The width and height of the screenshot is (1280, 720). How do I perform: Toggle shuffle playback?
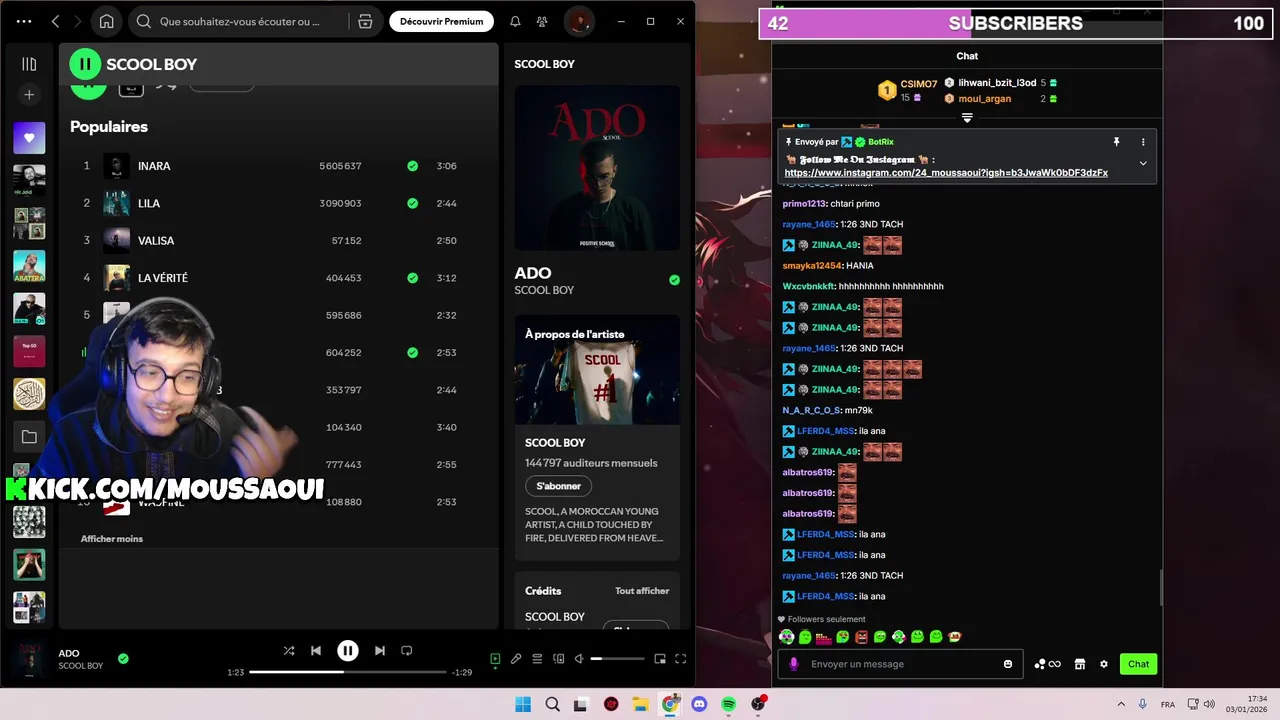pyautogui.click(x=289, y=651)
